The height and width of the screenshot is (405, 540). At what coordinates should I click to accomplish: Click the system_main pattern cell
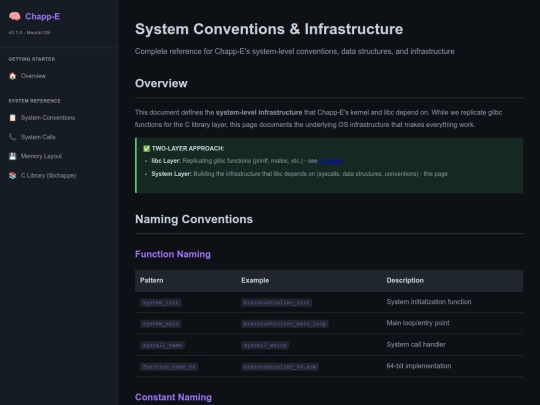click(160, 324)
